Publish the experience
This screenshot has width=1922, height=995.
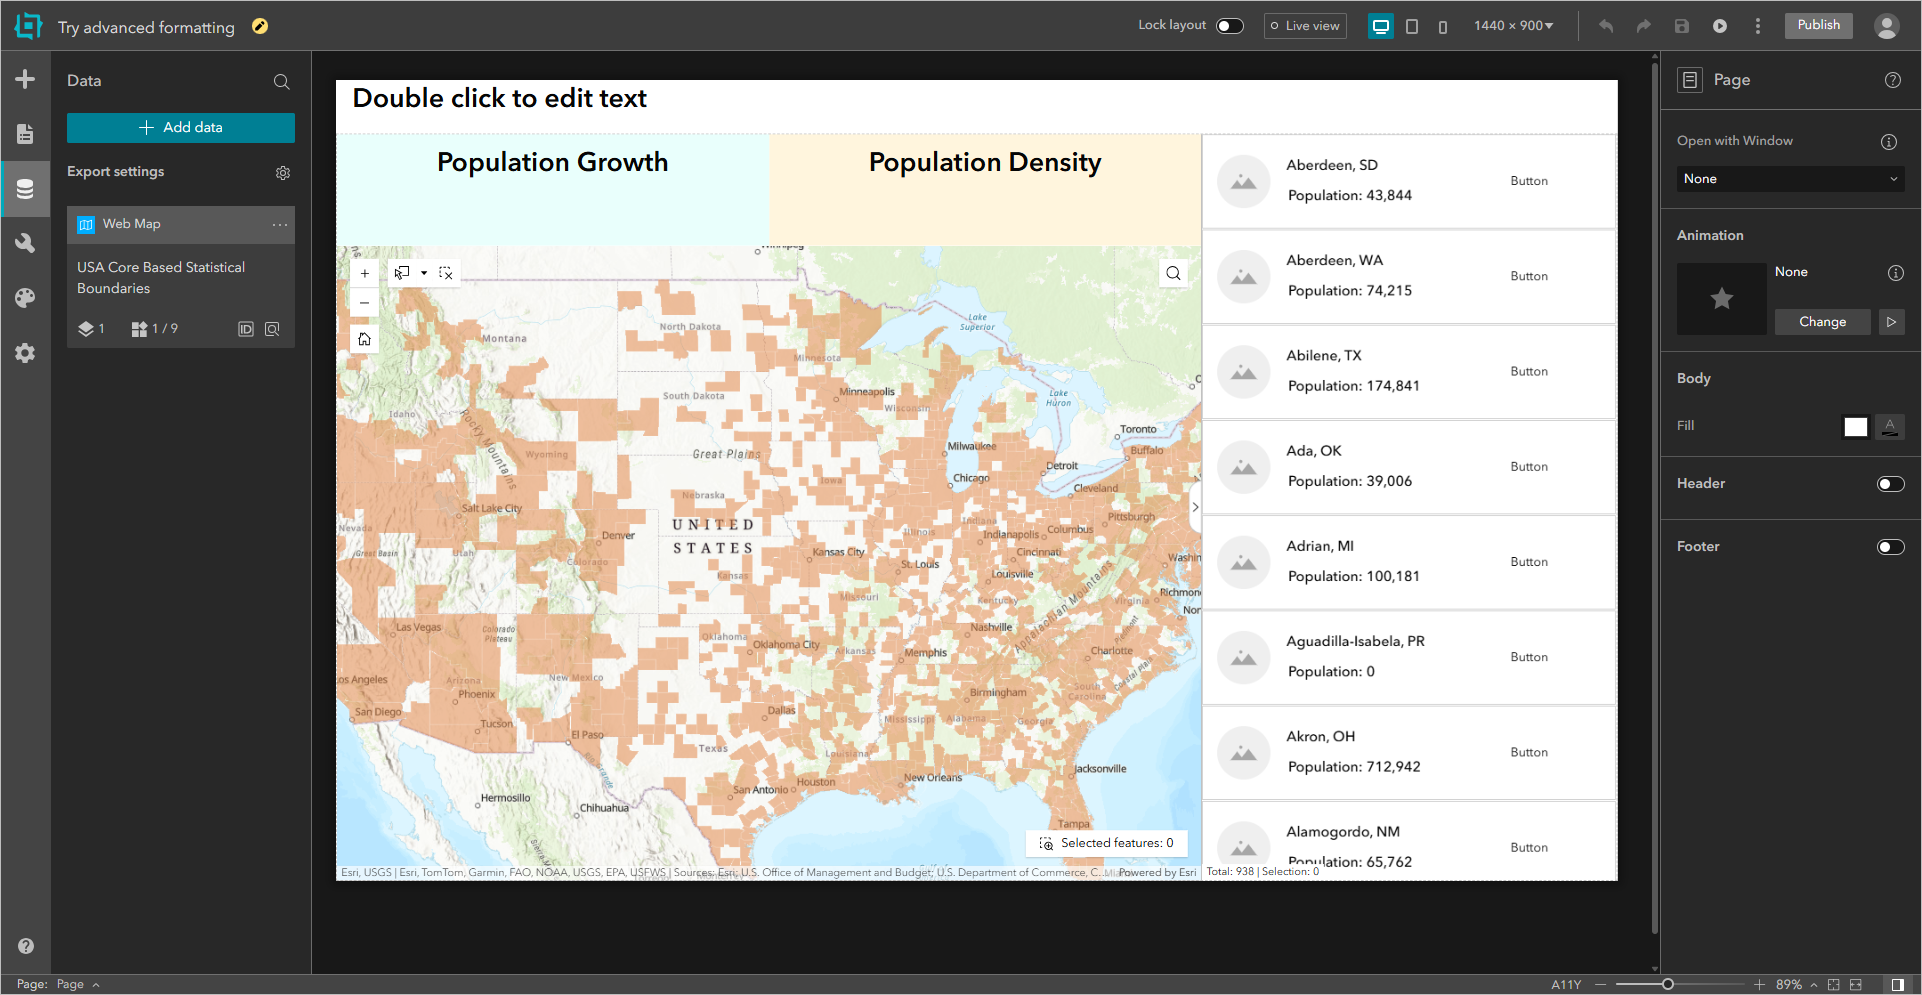[x=1819, y=26]
